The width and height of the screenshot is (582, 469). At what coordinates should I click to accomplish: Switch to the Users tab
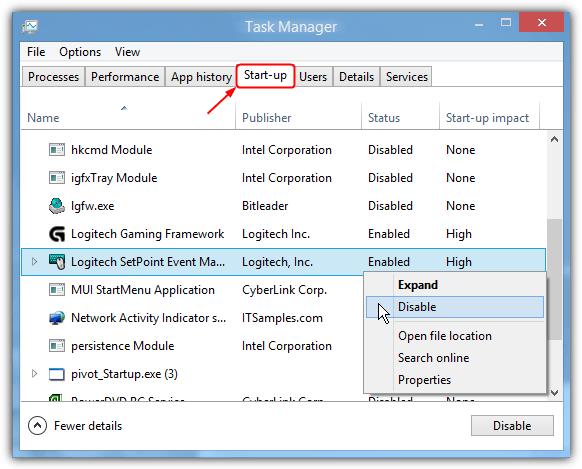pos(313,77)
